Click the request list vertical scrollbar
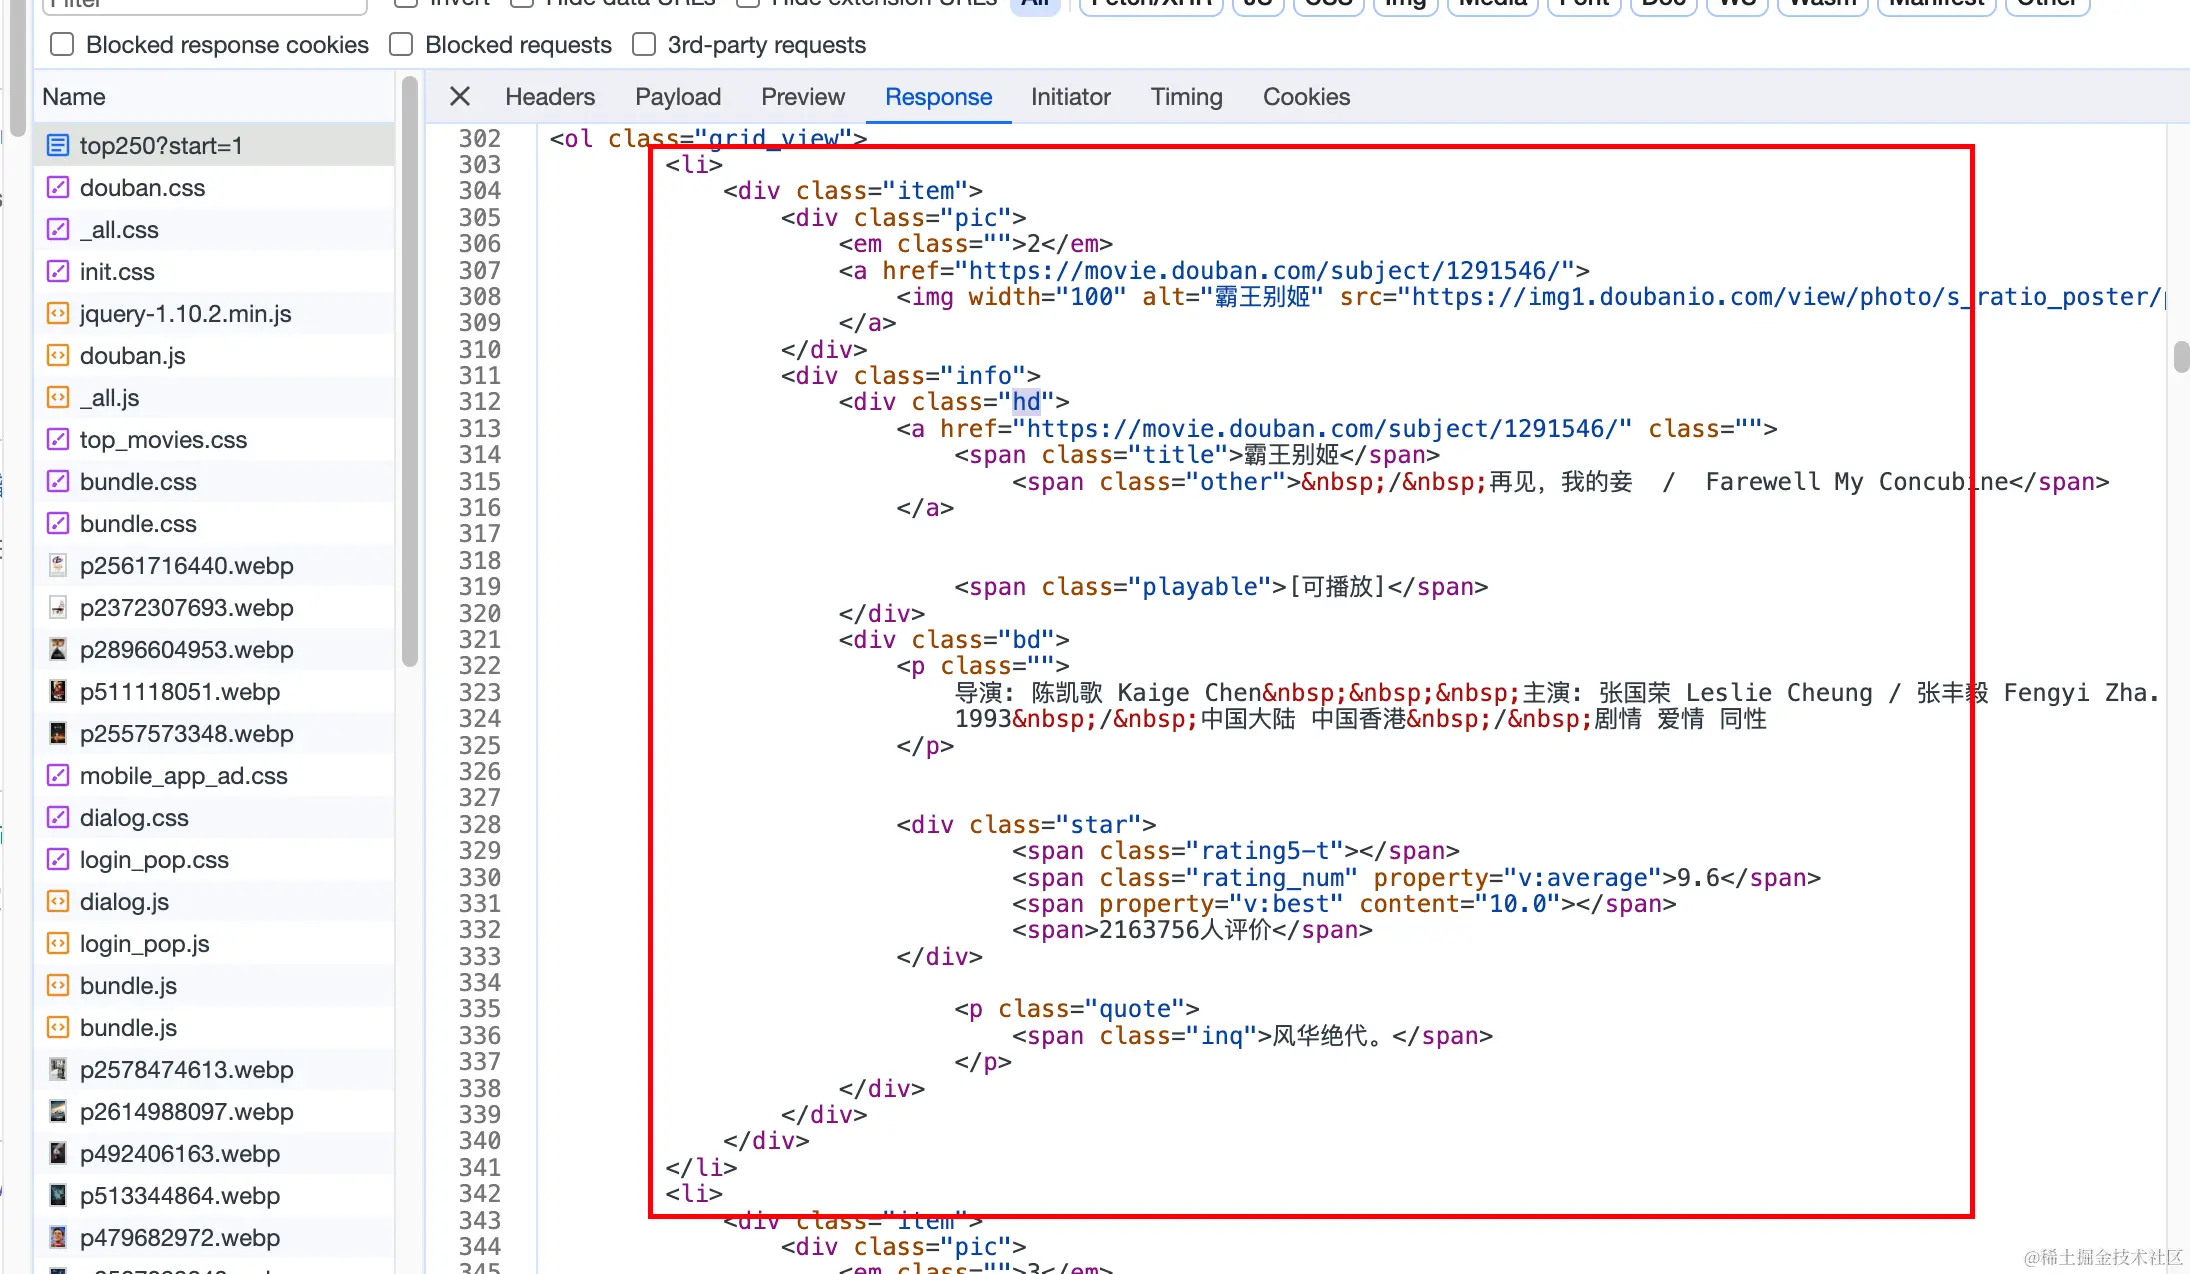This screenshot has height=1274, width=2190. 409,372
